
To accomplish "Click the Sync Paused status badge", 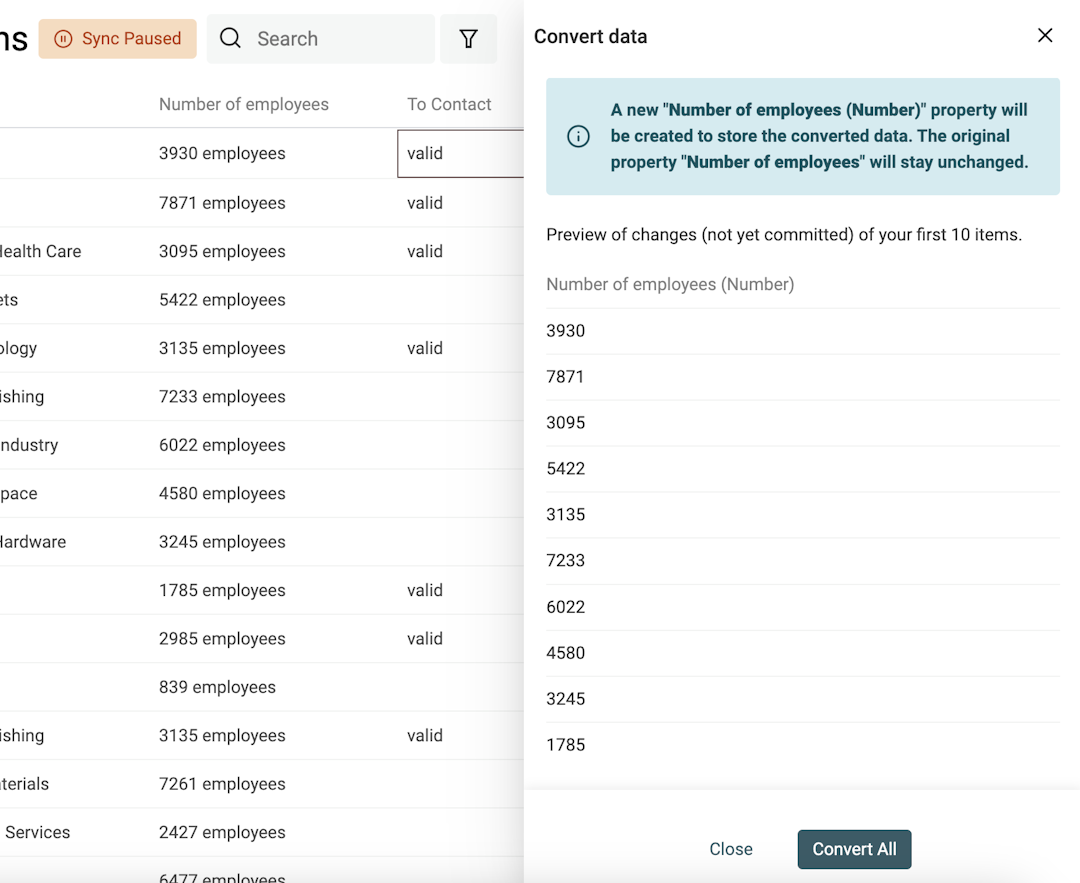I will coord(117,38).
